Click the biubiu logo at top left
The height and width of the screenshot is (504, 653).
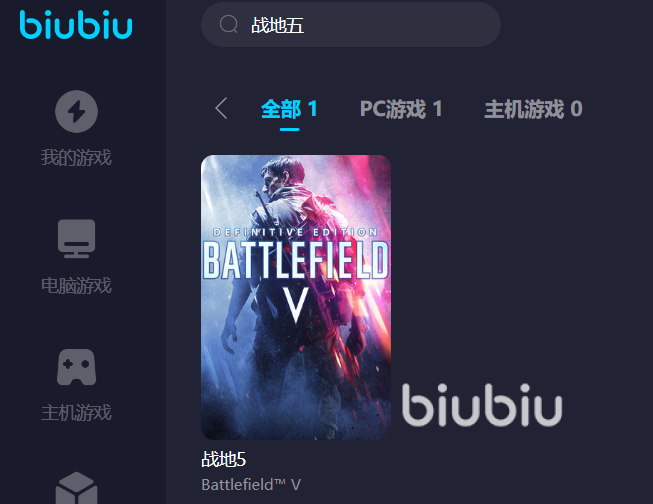(x=76, y=25)
